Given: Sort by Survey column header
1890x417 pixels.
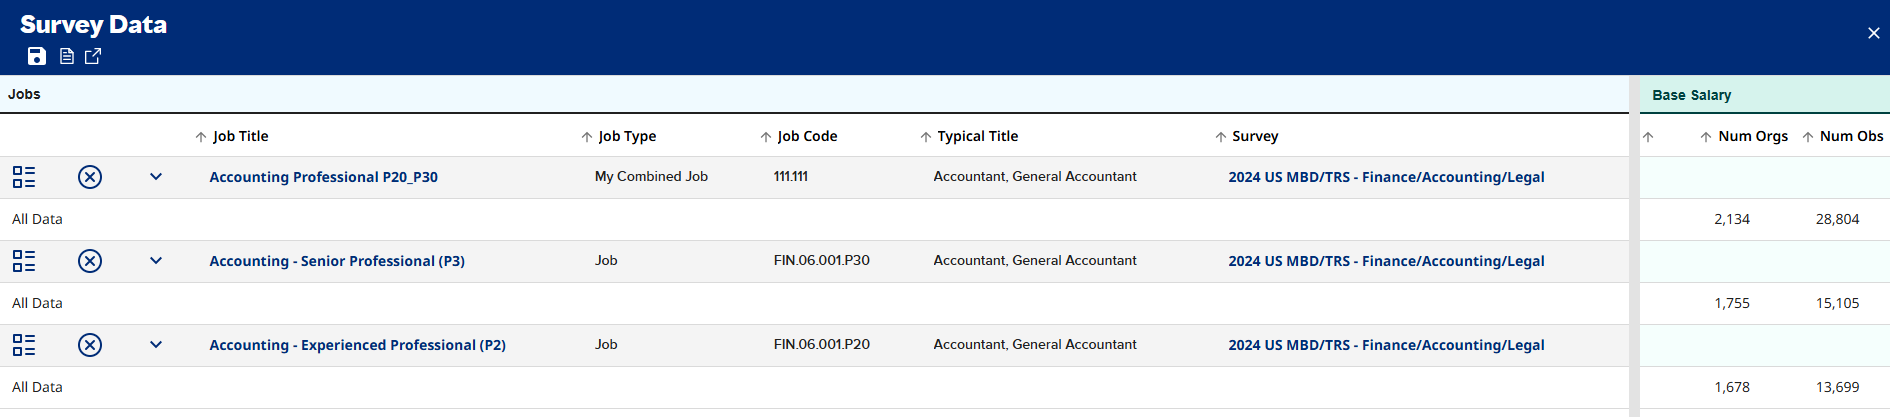Looking at the screenshot, I should [x=1254, y=136].
